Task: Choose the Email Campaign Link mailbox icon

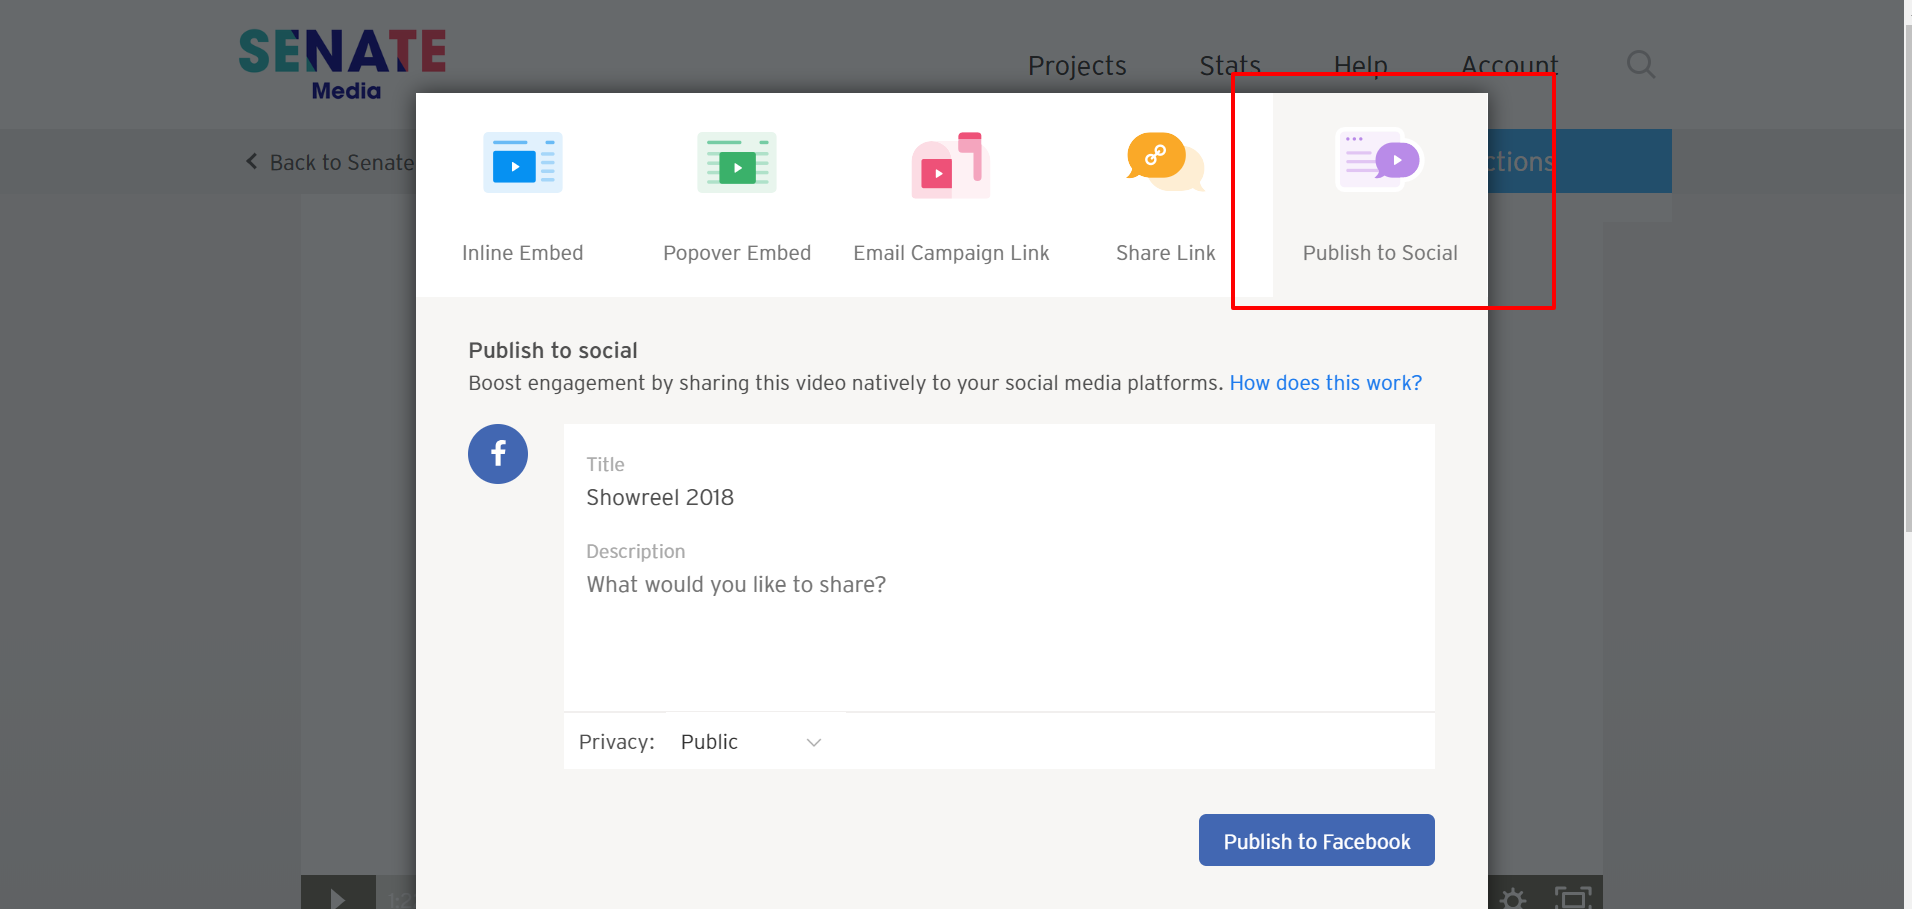Action: click(951, 165)
